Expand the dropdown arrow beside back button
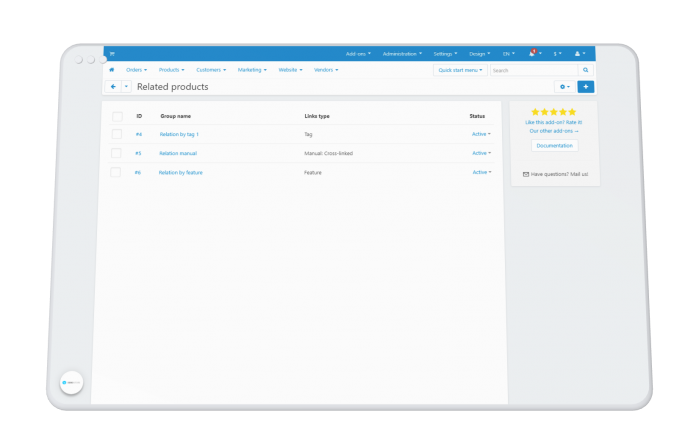Screen dimensions: 700x445 (126, 87)
